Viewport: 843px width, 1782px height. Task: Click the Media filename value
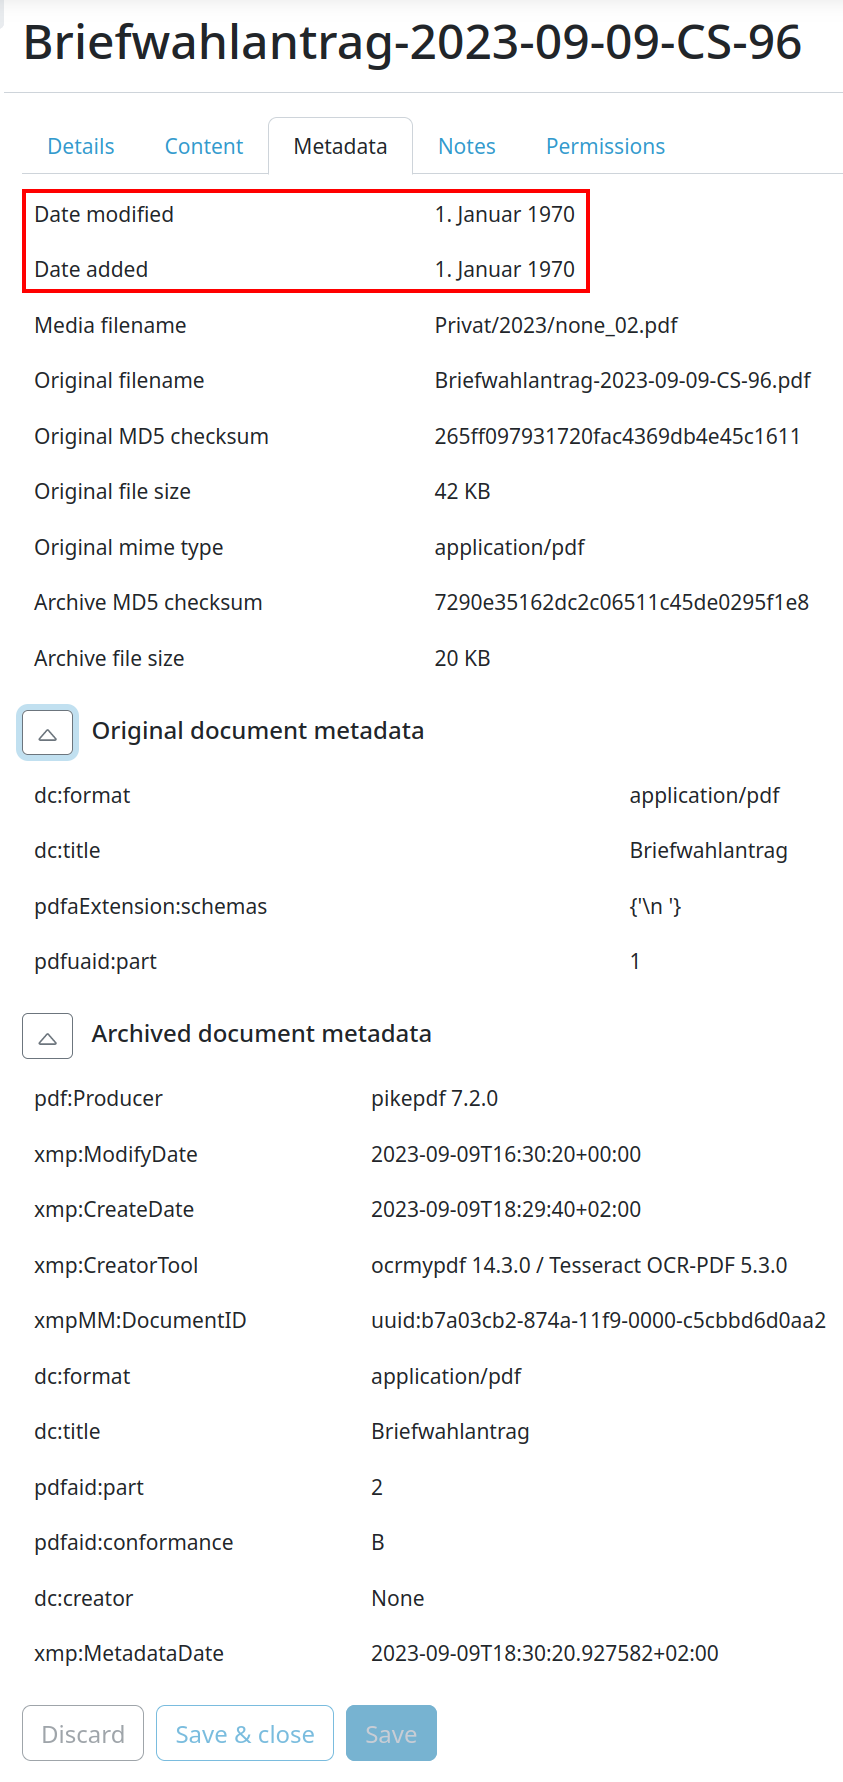coord(556,324)
